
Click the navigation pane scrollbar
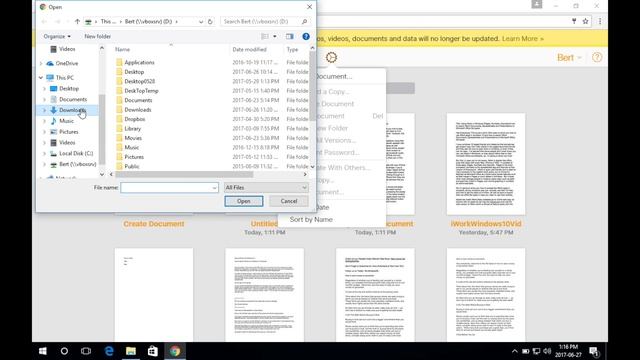[102, 129]
